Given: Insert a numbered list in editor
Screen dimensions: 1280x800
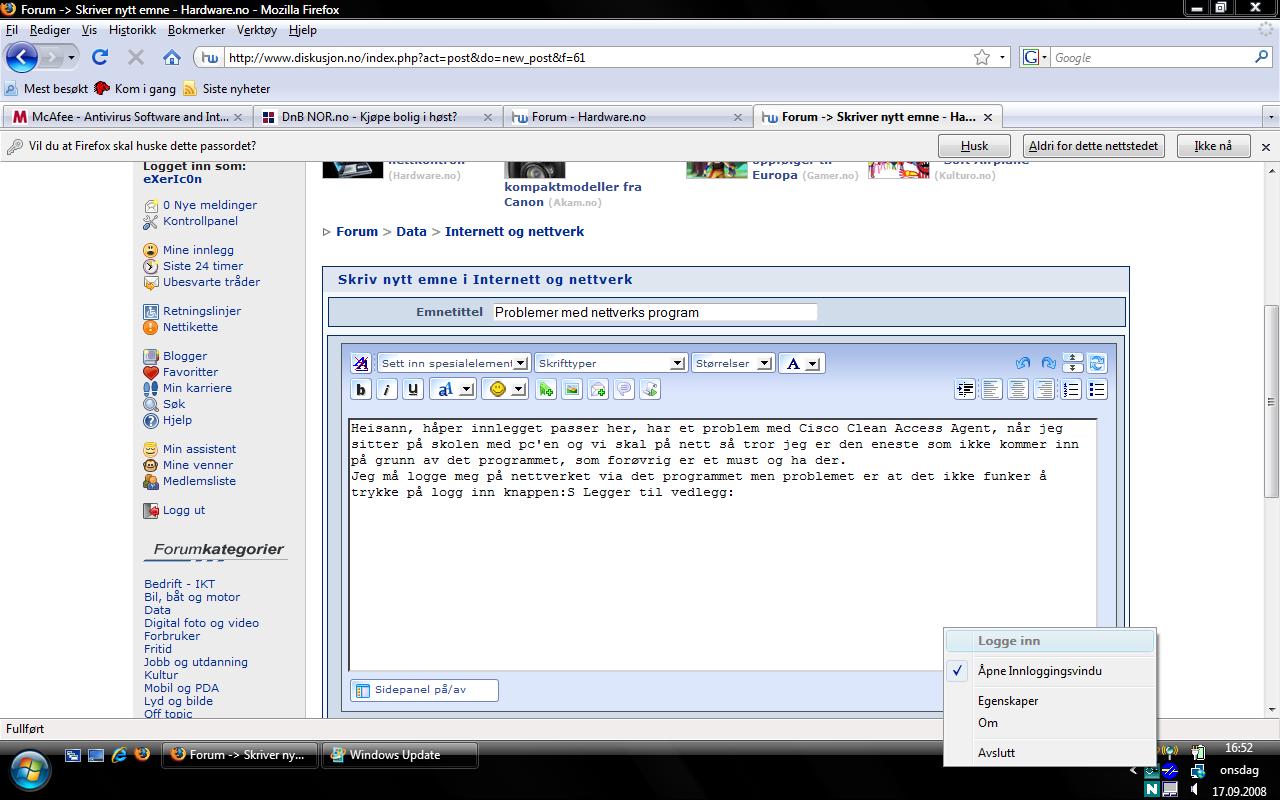Looking at the screenshot, I should pyautogui.click(x=1071, y=390).
